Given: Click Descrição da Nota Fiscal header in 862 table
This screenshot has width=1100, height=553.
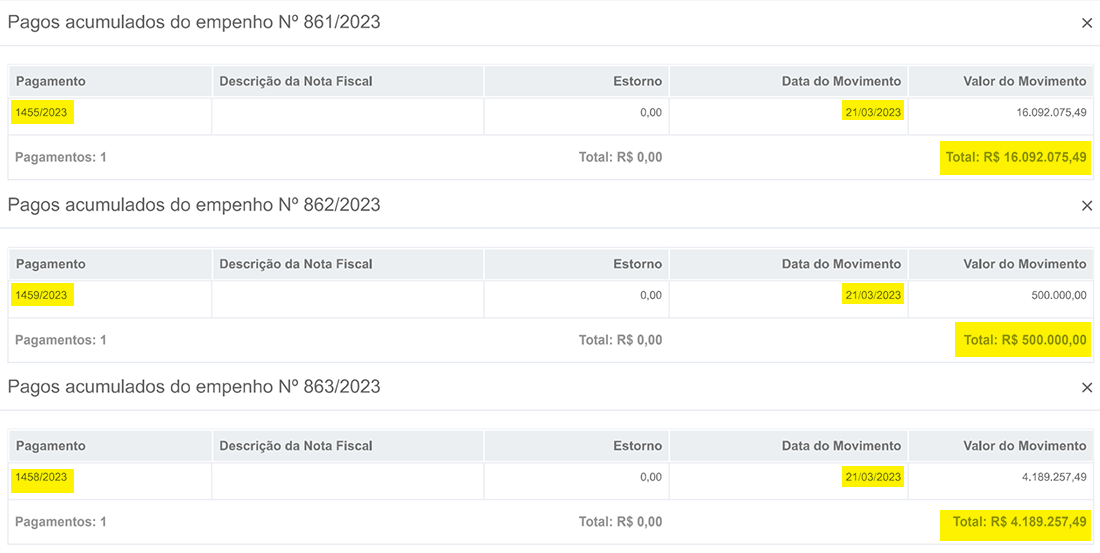Looking at the screenshot, I should click(295, 264).
